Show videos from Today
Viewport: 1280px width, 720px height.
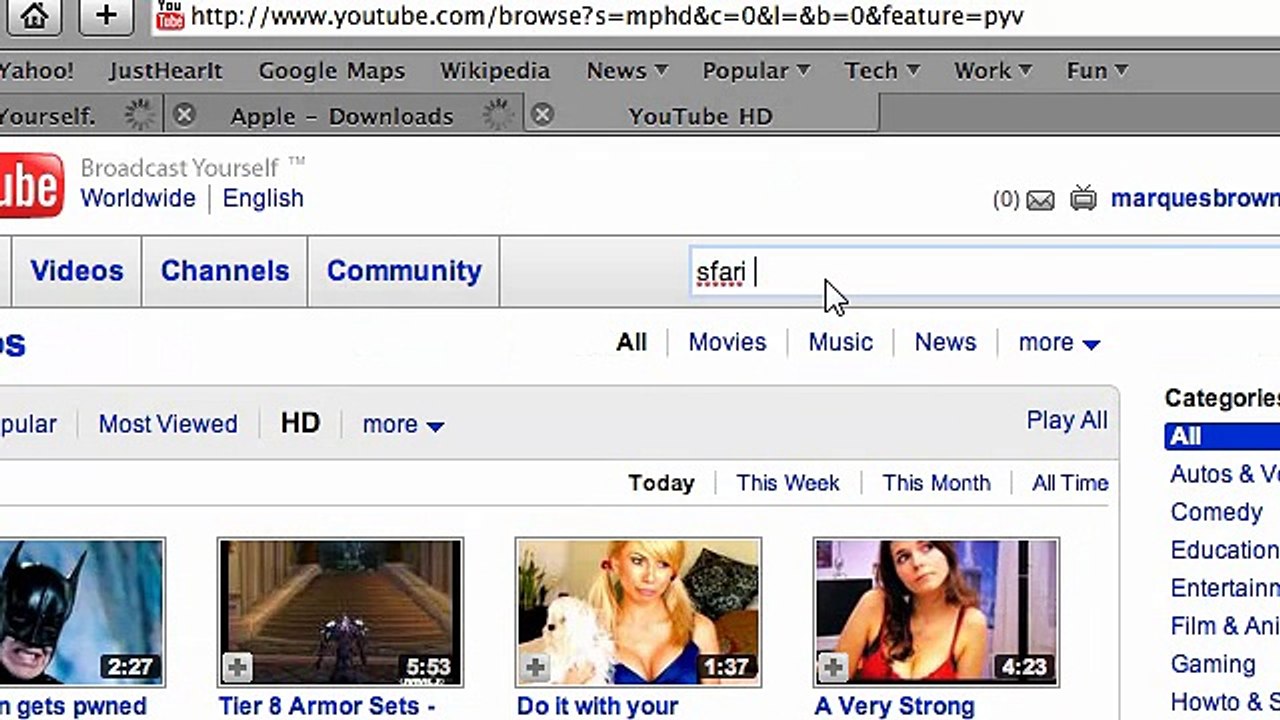[x=661, y=483]
